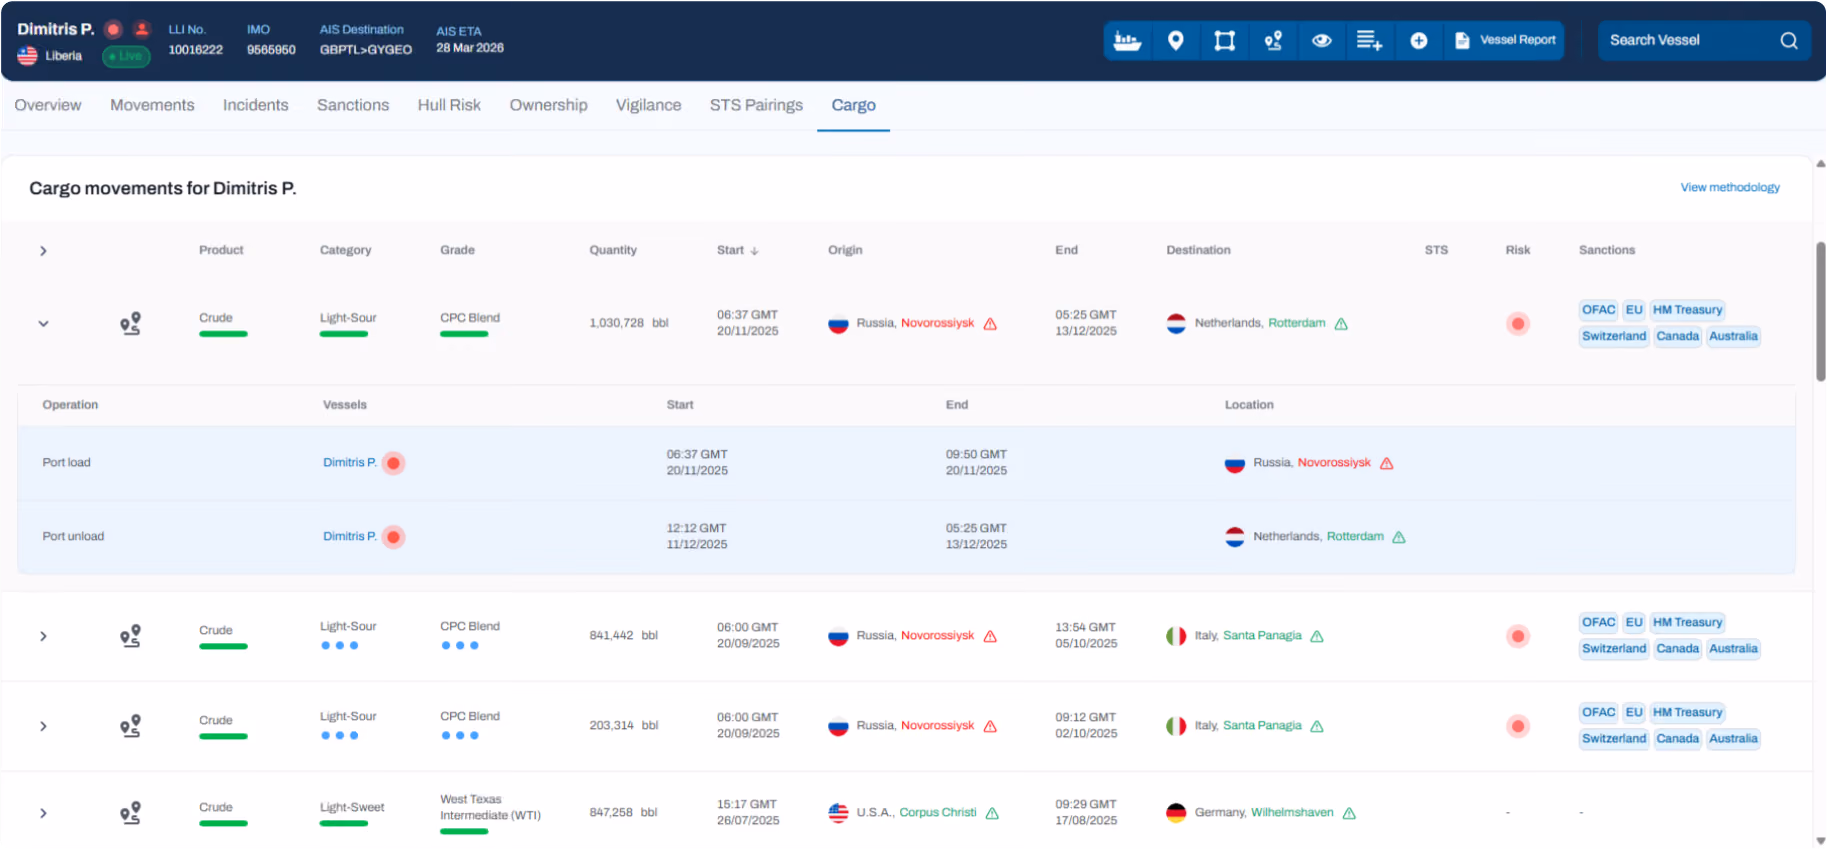Expand the 847,258 bbl Corpus Christi row
1827x849 pixels.
pos(43,813)
